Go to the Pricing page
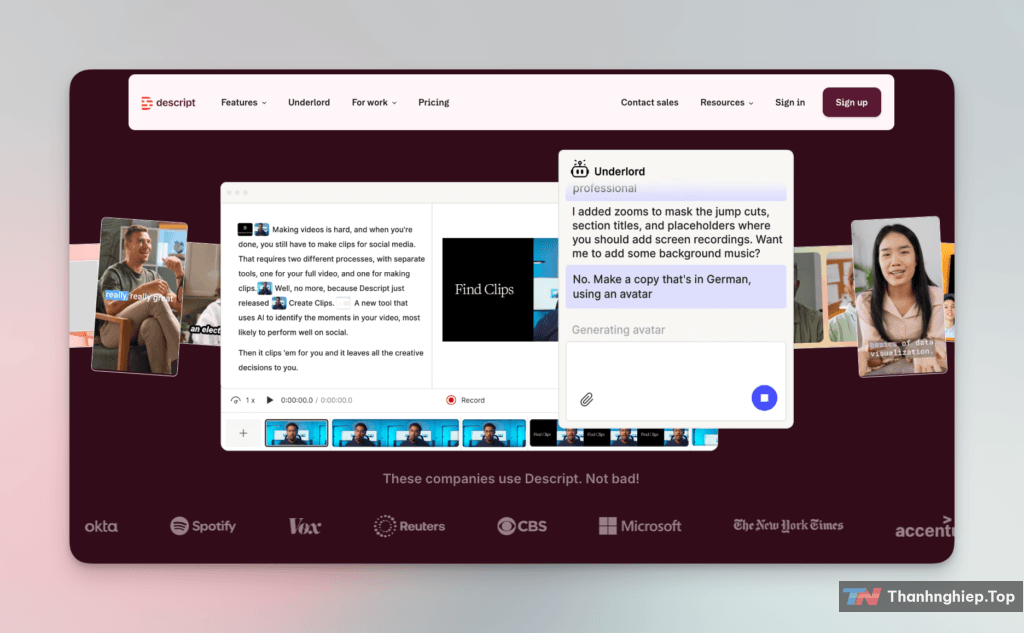1024x633 pixels. pos(434,102)
